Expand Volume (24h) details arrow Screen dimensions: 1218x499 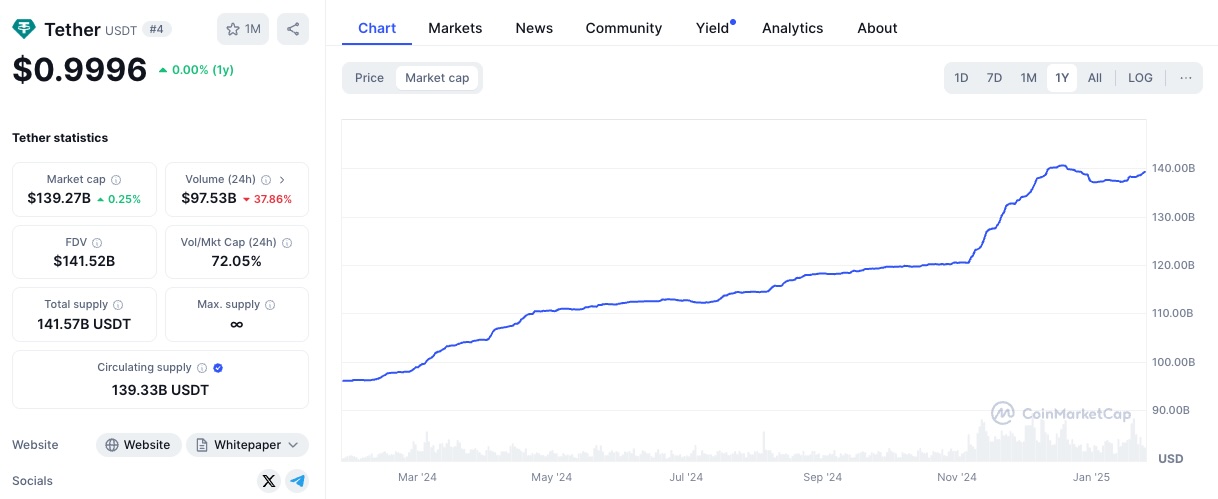point(282,180)
